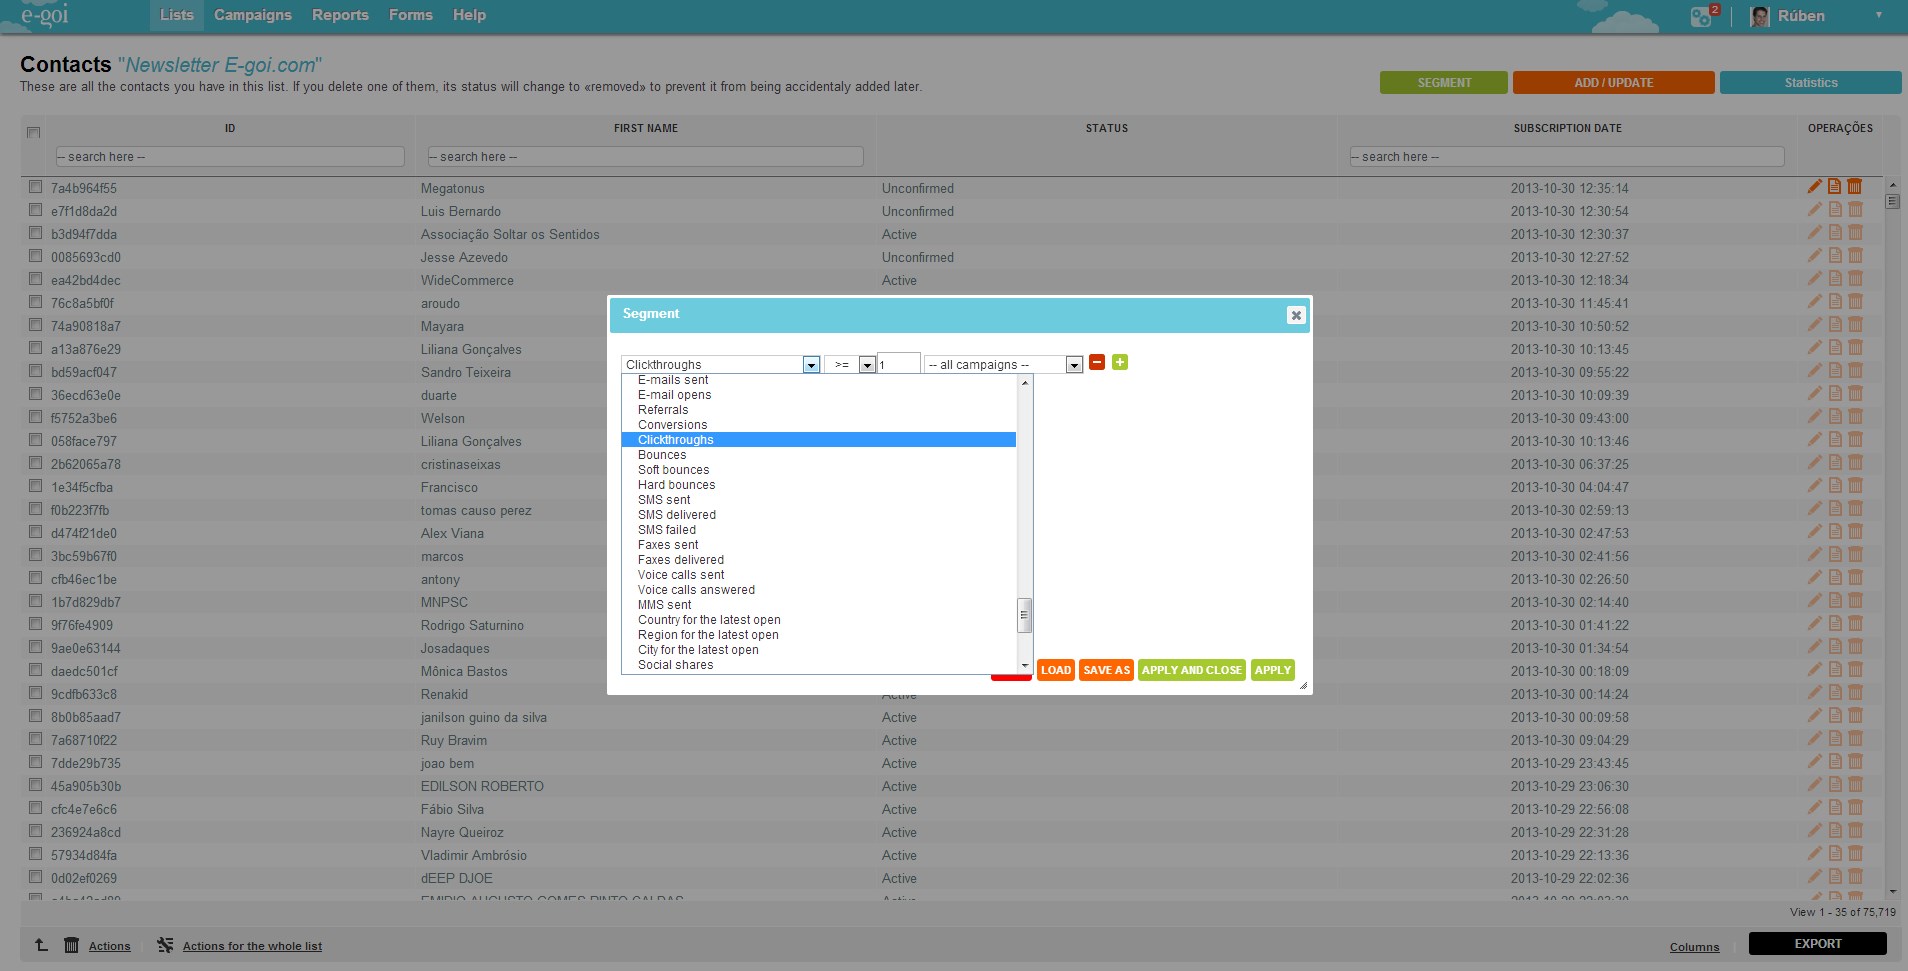1908x971 pixels.
Task: Click the red remove condition minus icon
Action: [x=1097, y=363]
